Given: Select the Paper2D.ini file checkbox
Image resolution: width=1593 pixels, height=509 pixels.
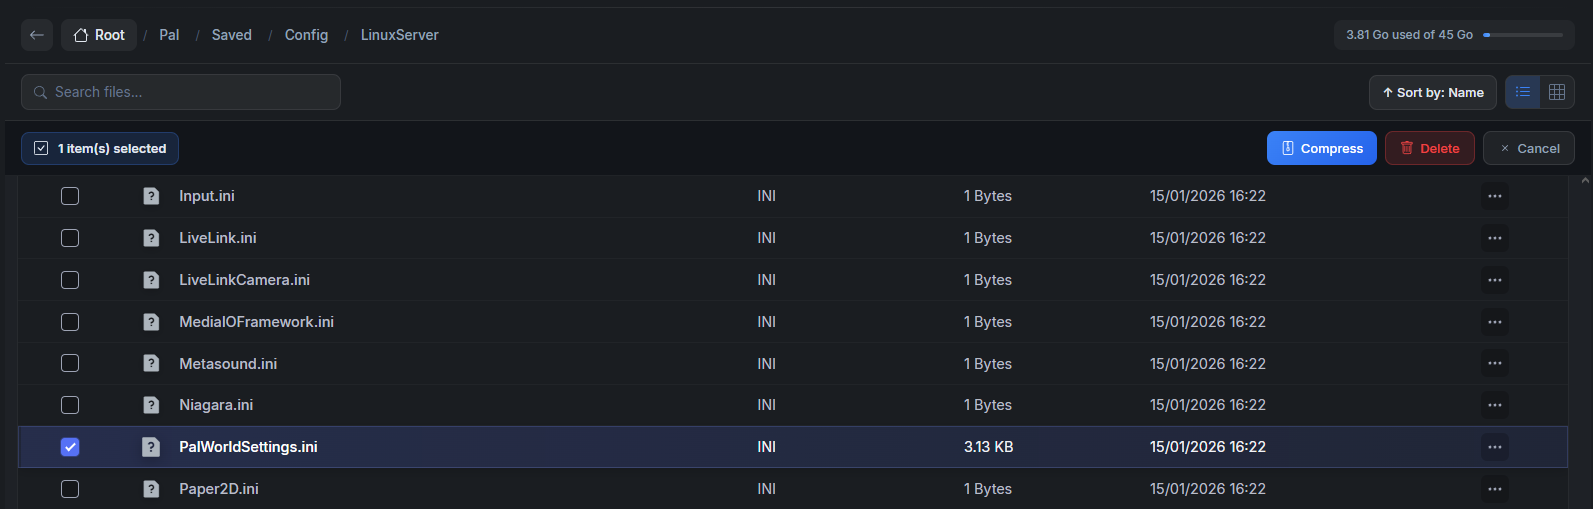Looking at the screenshot, I should [x=70, y=489].
